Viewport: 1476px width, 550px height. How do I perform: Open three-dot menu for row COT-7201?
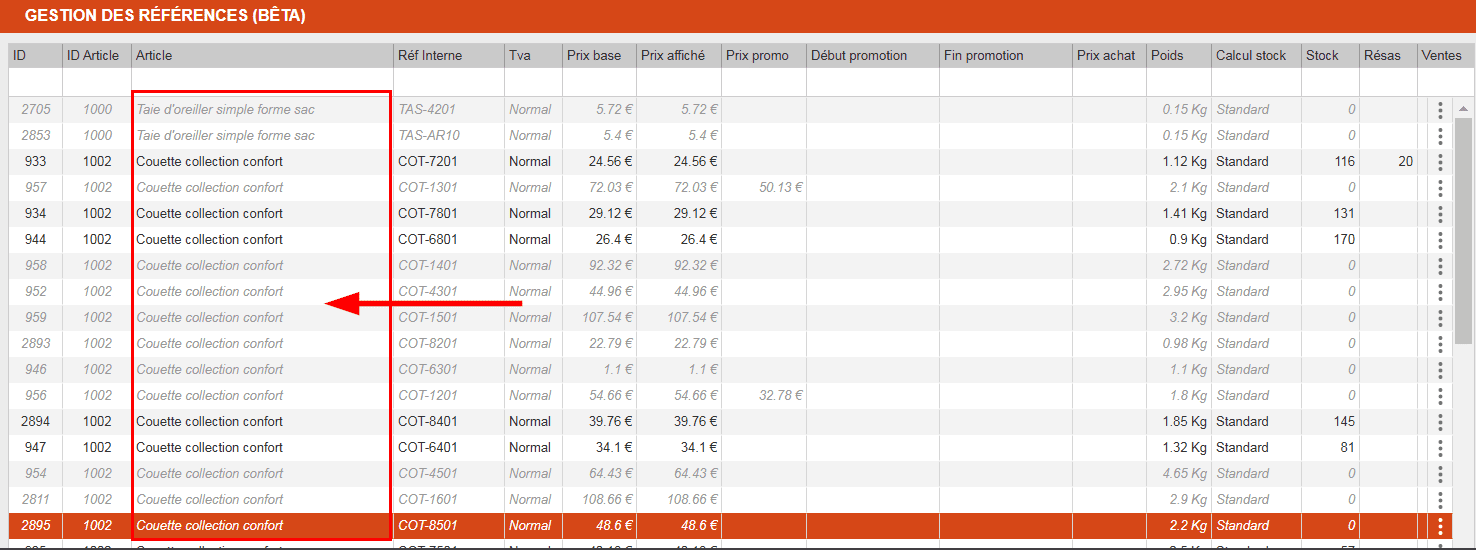click(1440, 161)
